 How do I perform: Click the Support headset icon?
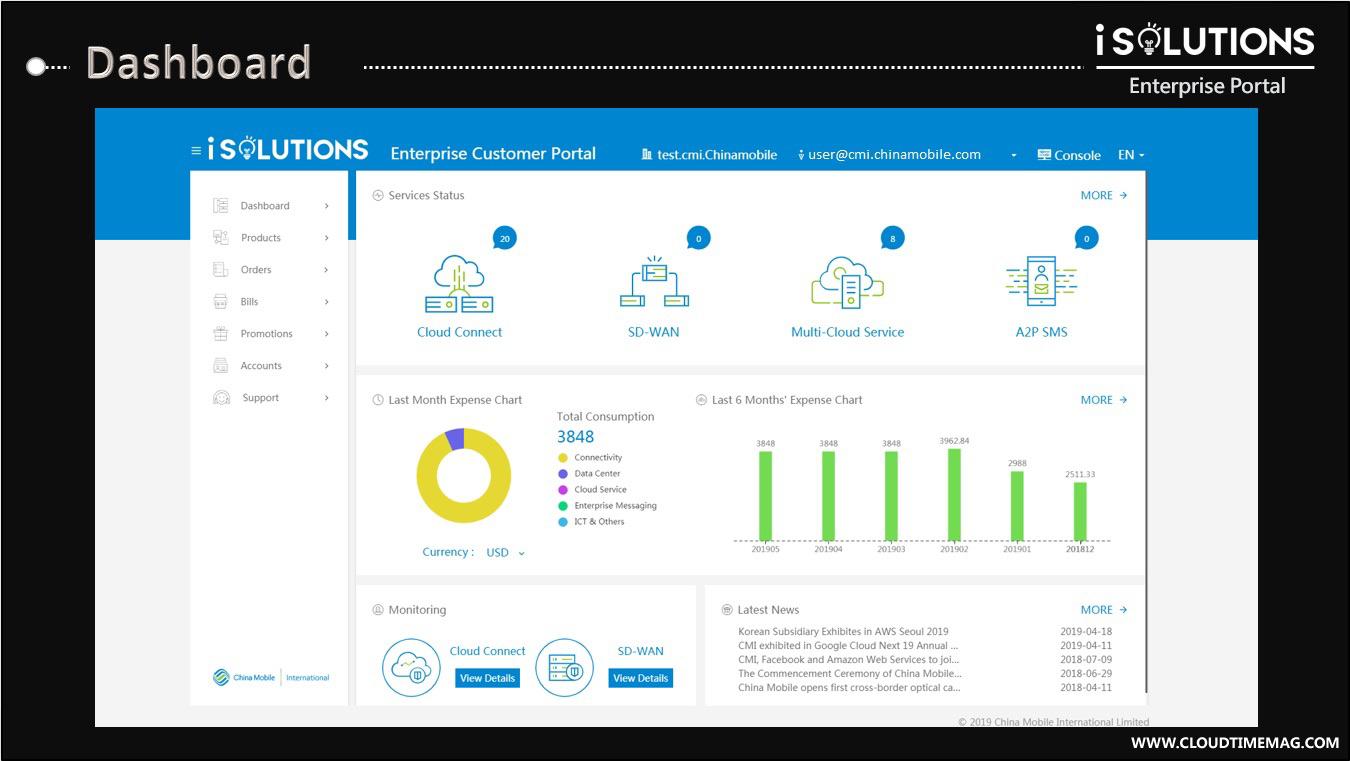[x=221, y=397]
